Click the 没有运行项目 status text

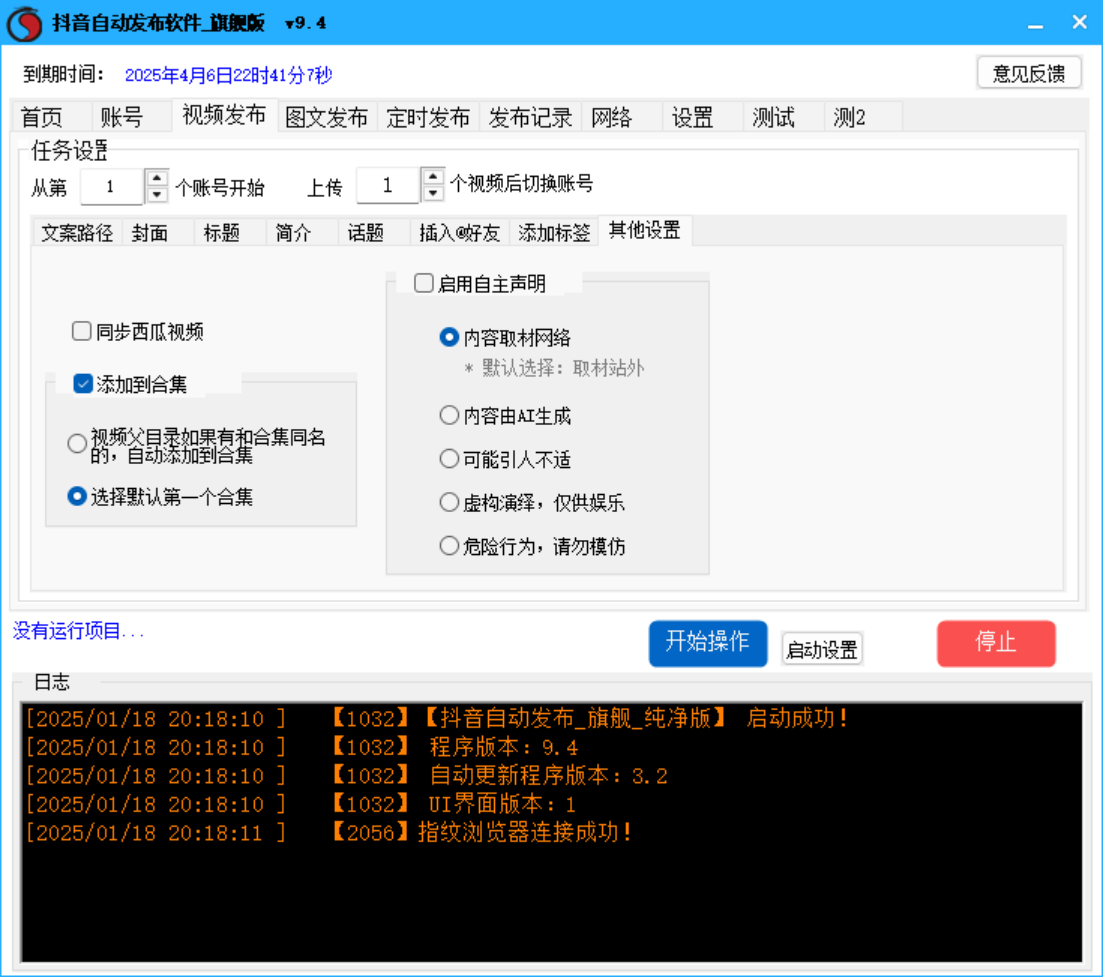(78, 631)
